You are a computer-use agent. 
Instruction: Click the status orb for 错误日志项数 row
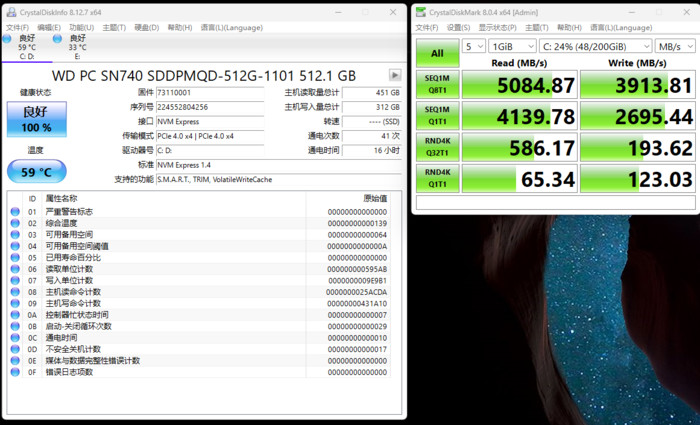click(x=15, y=372)
